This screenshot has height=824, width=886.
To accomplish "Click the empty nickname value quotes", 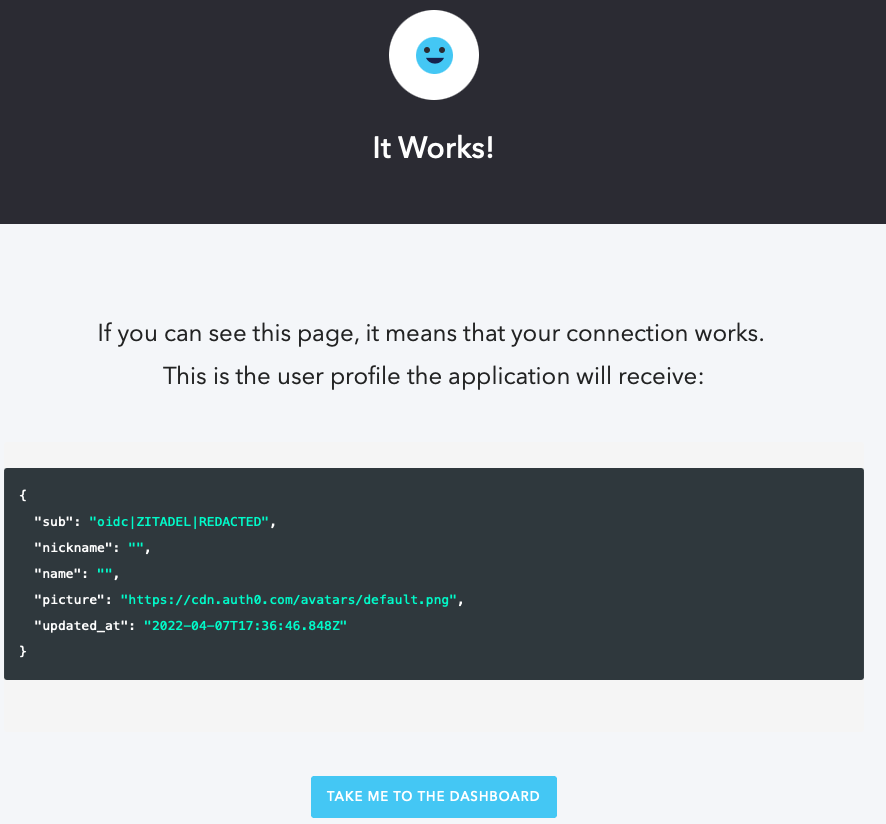I will 135,547.
